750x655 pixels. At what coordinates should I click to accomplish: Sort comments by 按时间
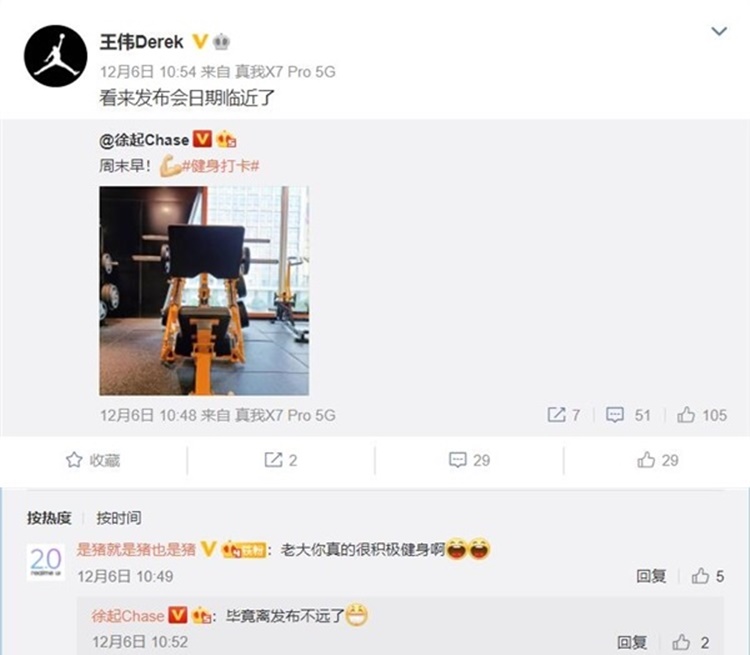point(119,518)
